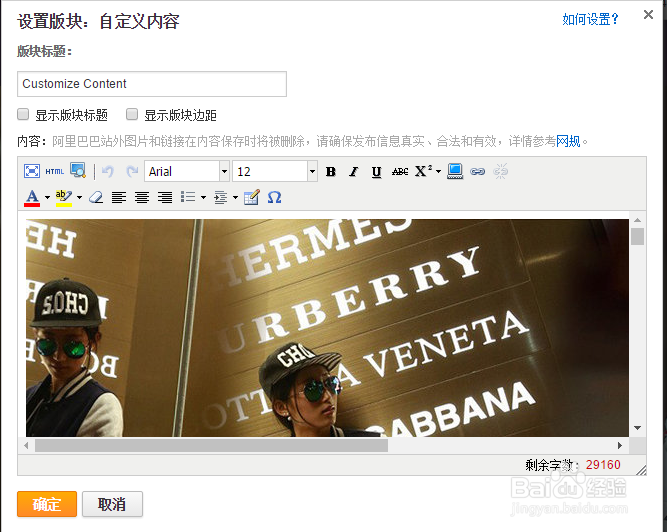Click the orange 确定 confirm button

tap(47, 504)
